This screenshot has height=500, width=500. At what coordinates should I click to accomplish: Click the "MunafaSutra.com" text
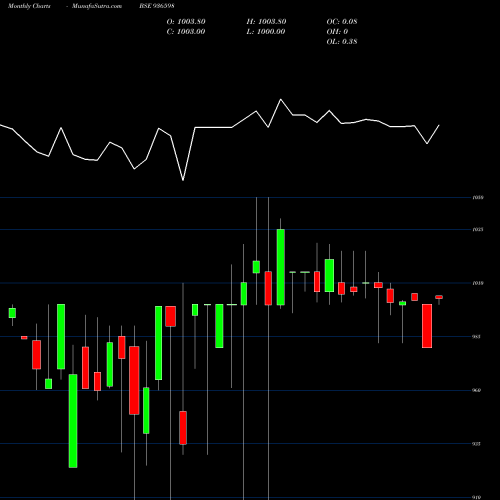[x=97, y=6]
